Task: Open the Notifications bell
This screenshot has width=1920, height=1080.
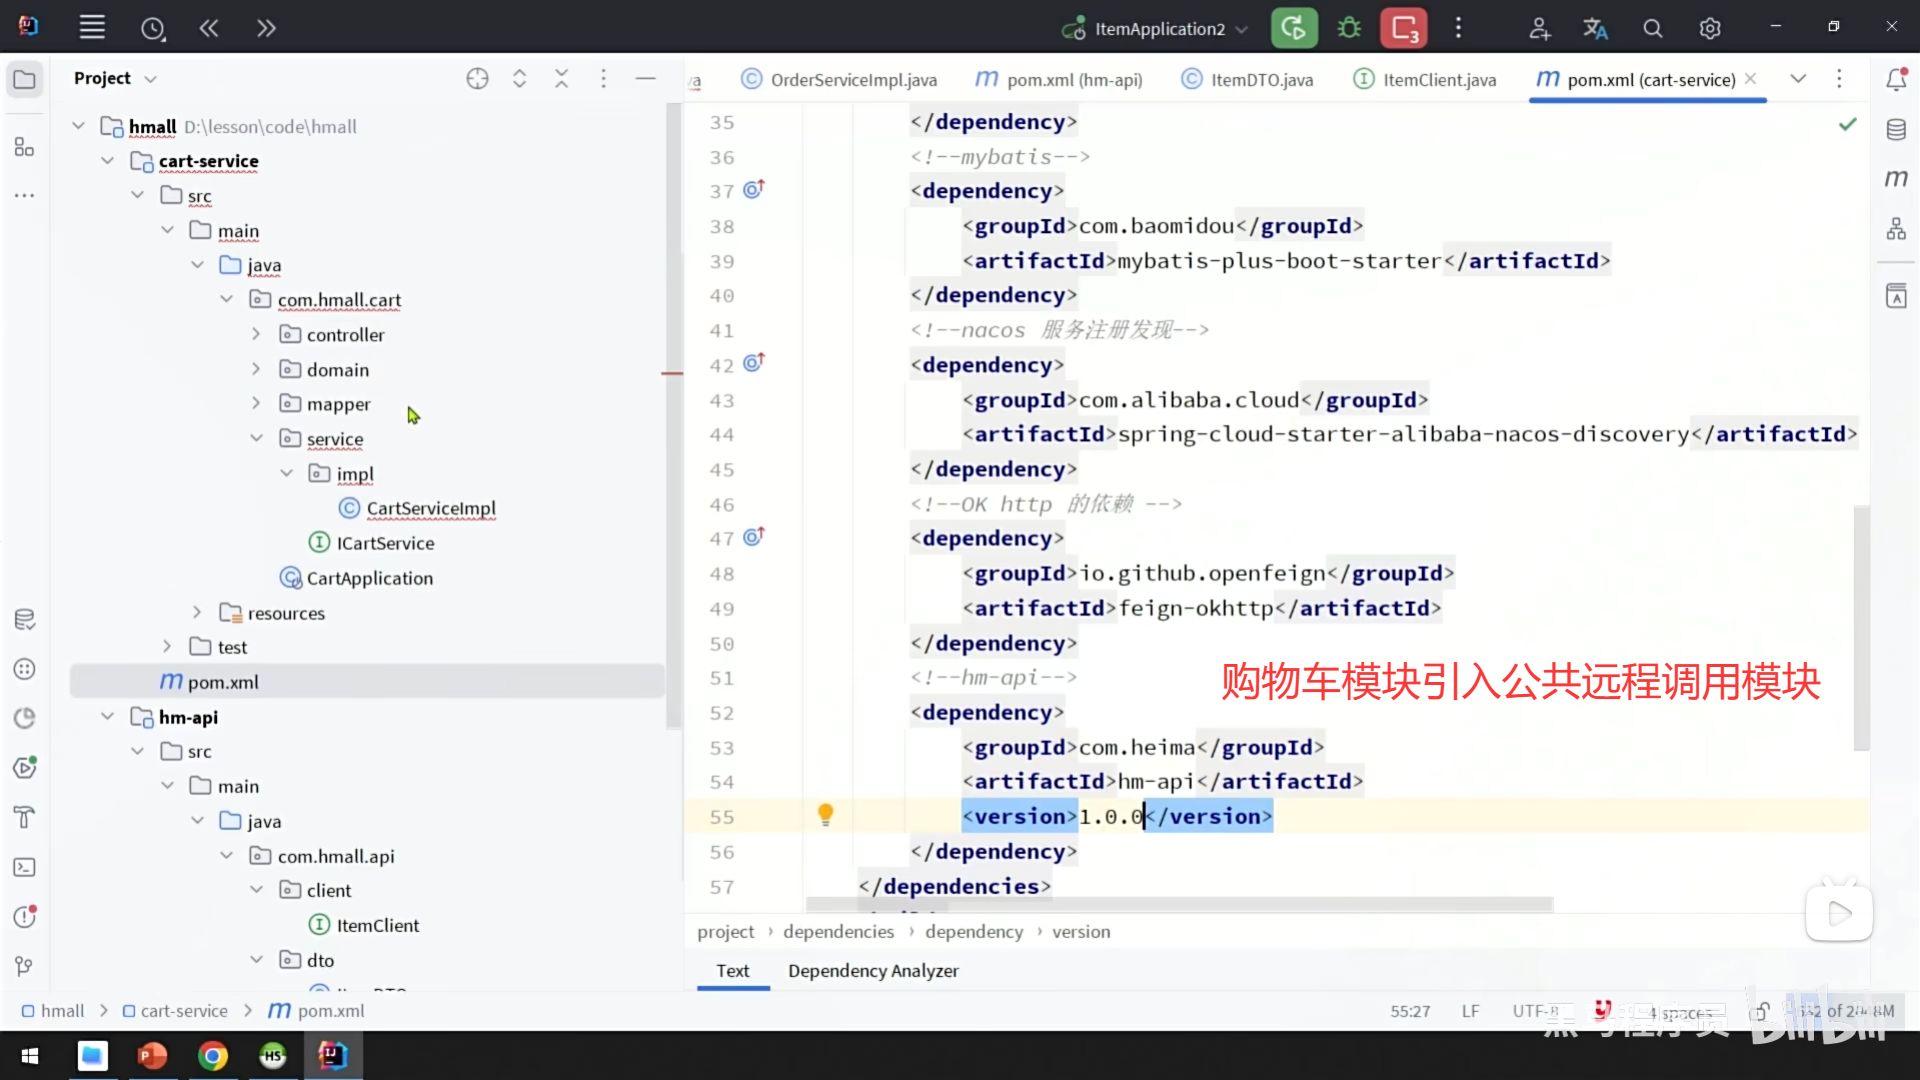Action: pyautogui.click(x=1896, y=79)
